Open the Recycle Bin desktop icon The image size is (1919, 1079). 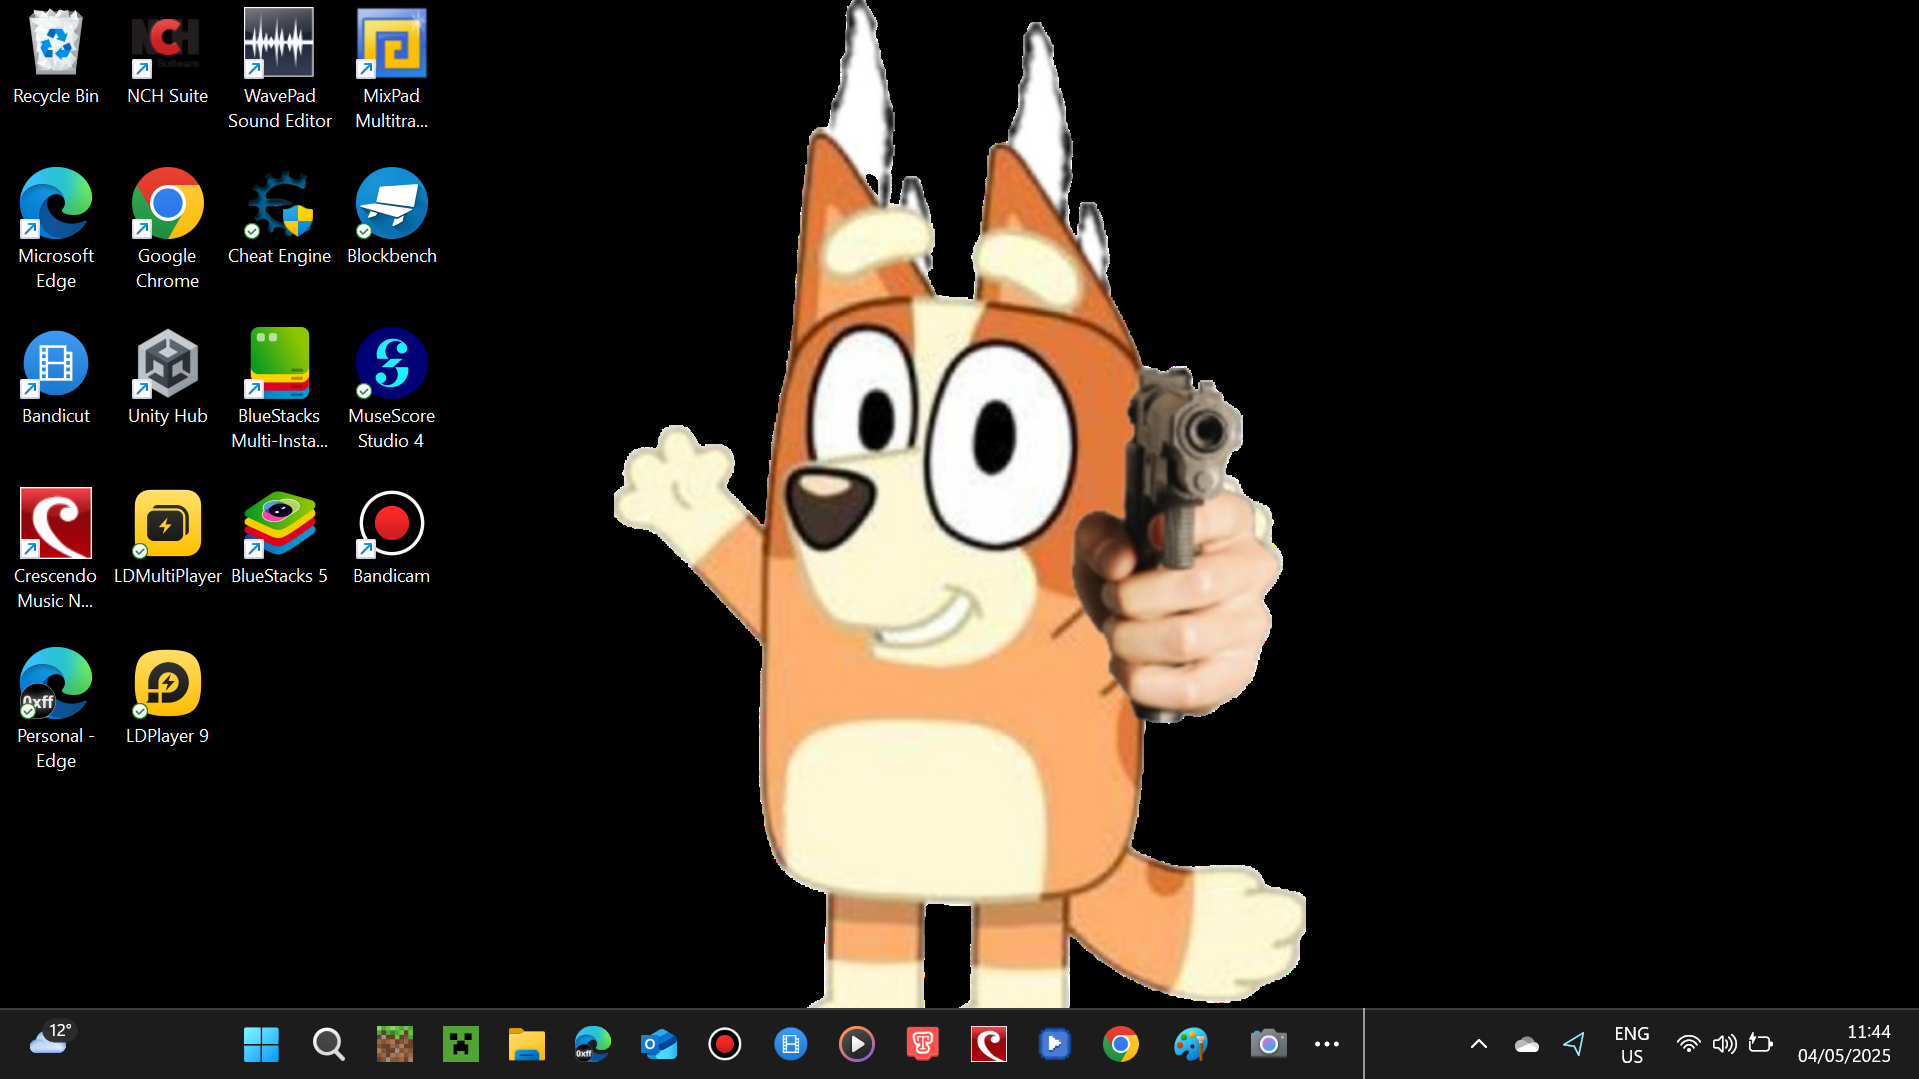pos(56,57)
